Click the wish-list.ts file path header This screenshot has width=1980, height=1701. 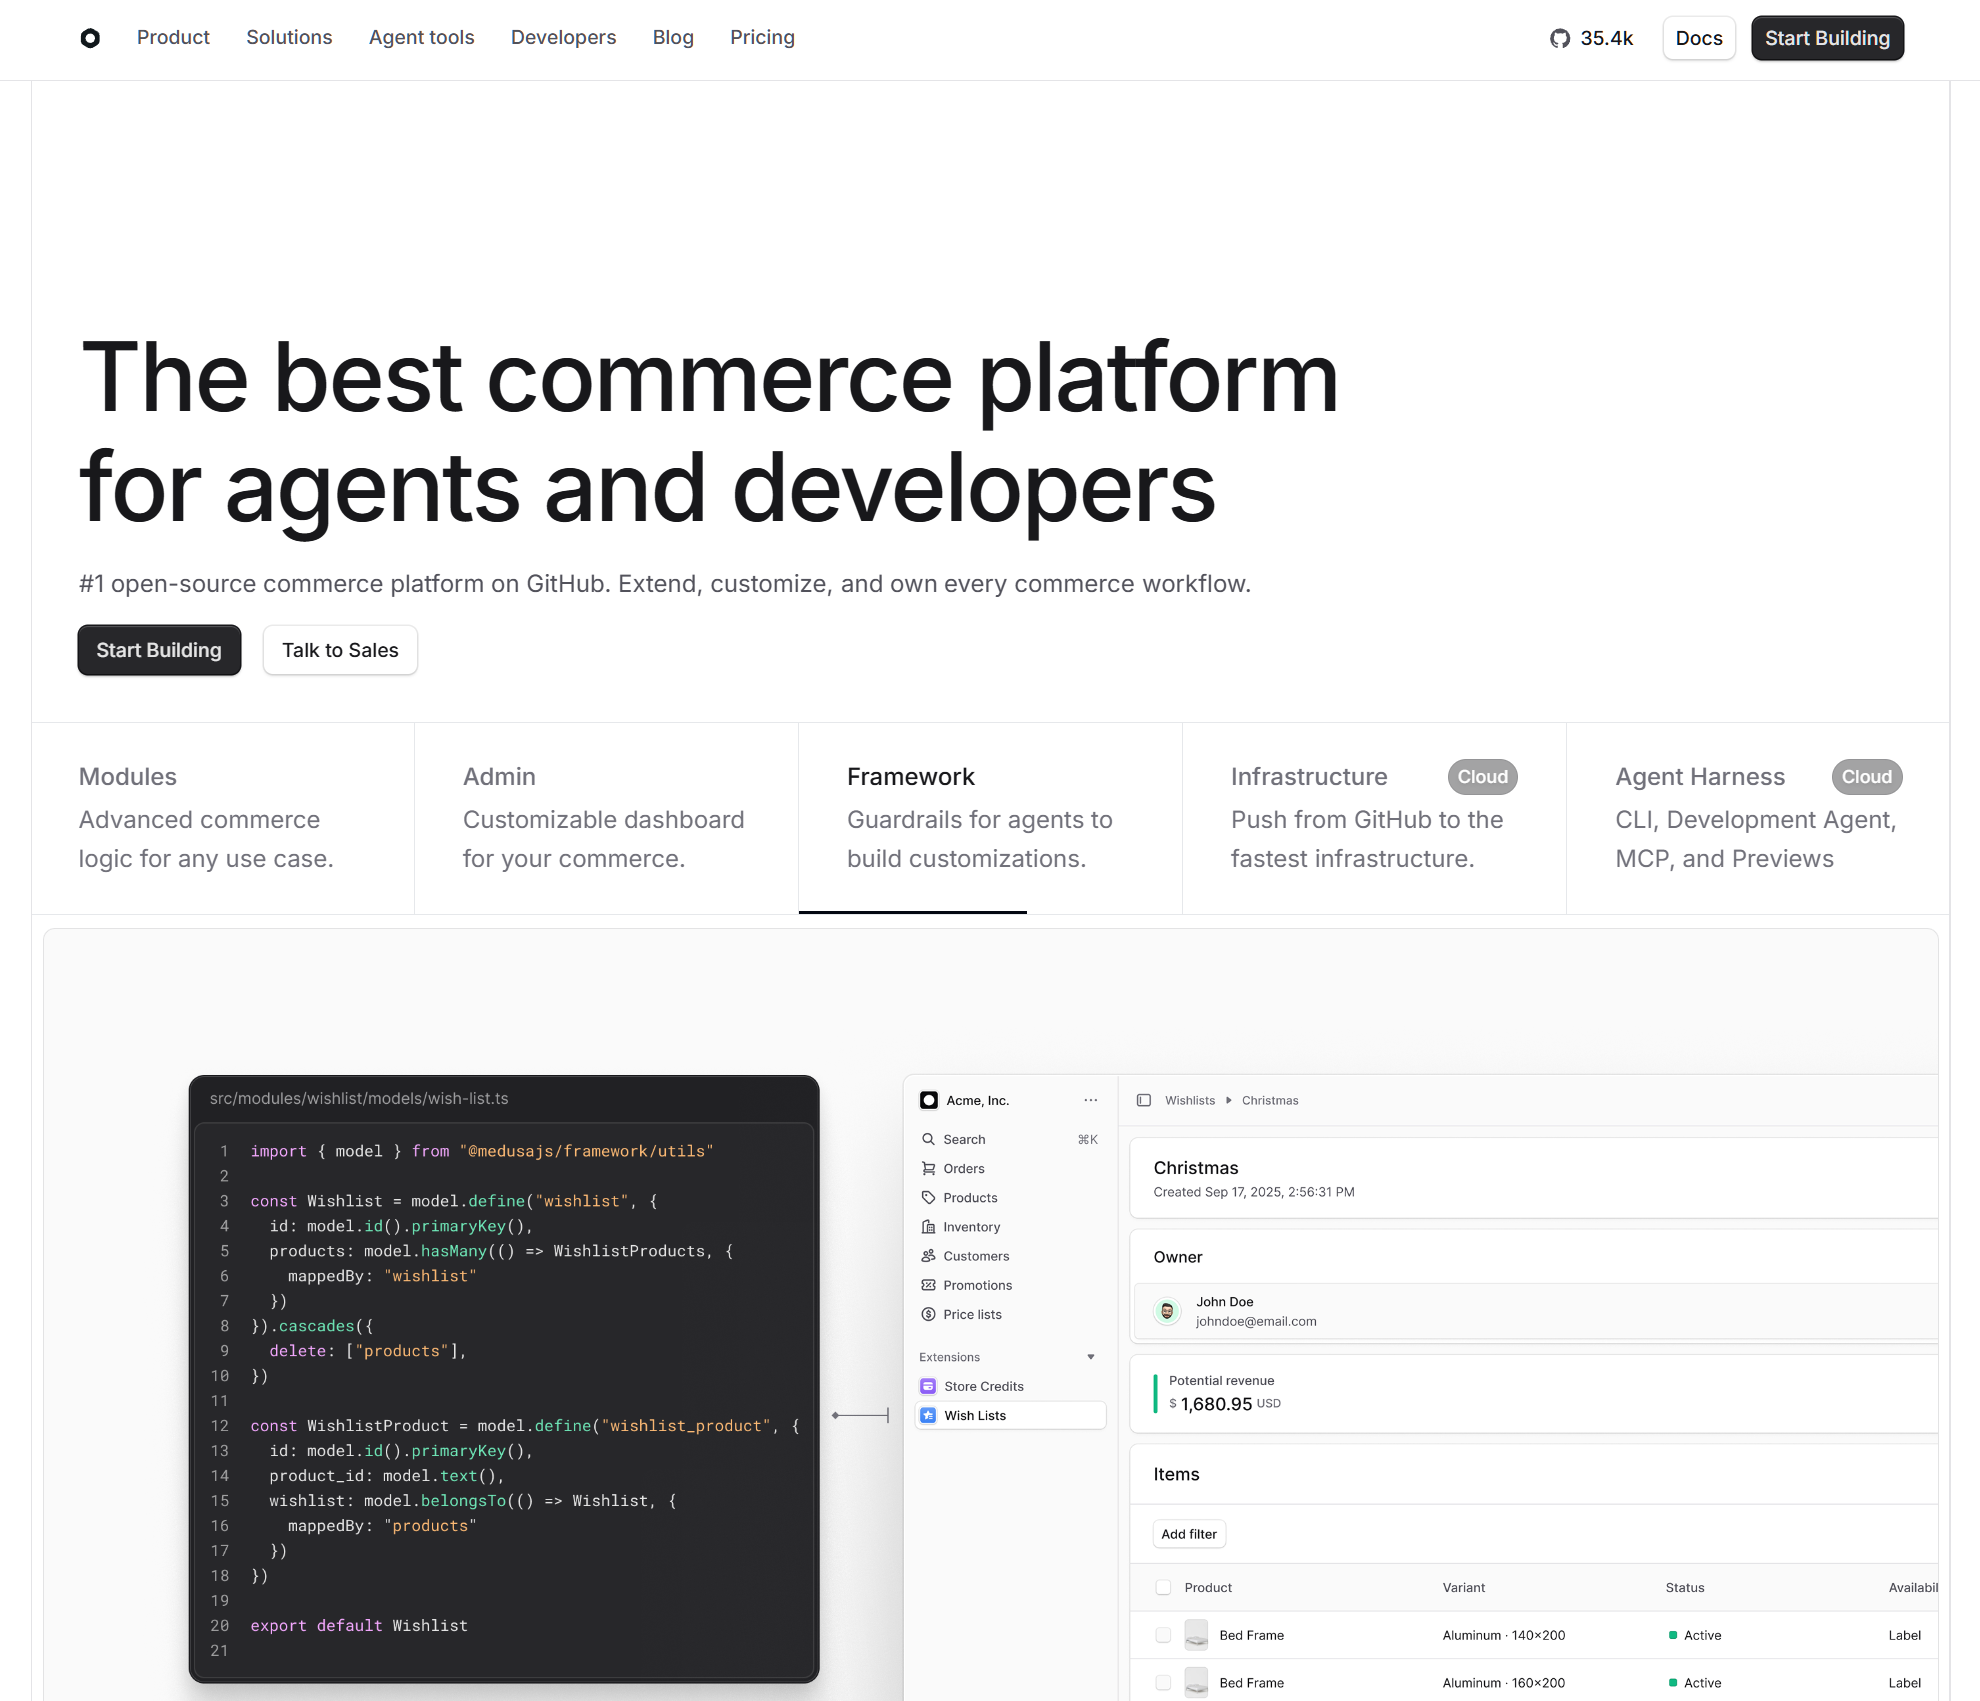click(x=359, y=1098)
